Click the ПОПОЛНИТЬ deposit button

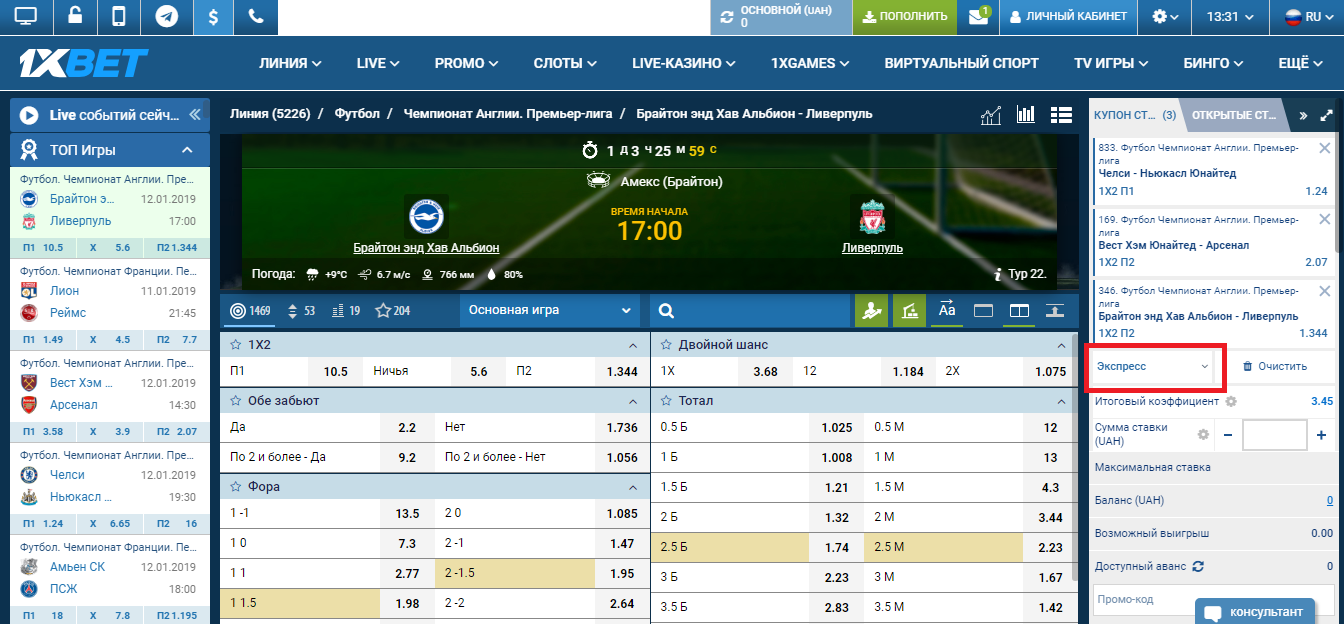(905, 17)
